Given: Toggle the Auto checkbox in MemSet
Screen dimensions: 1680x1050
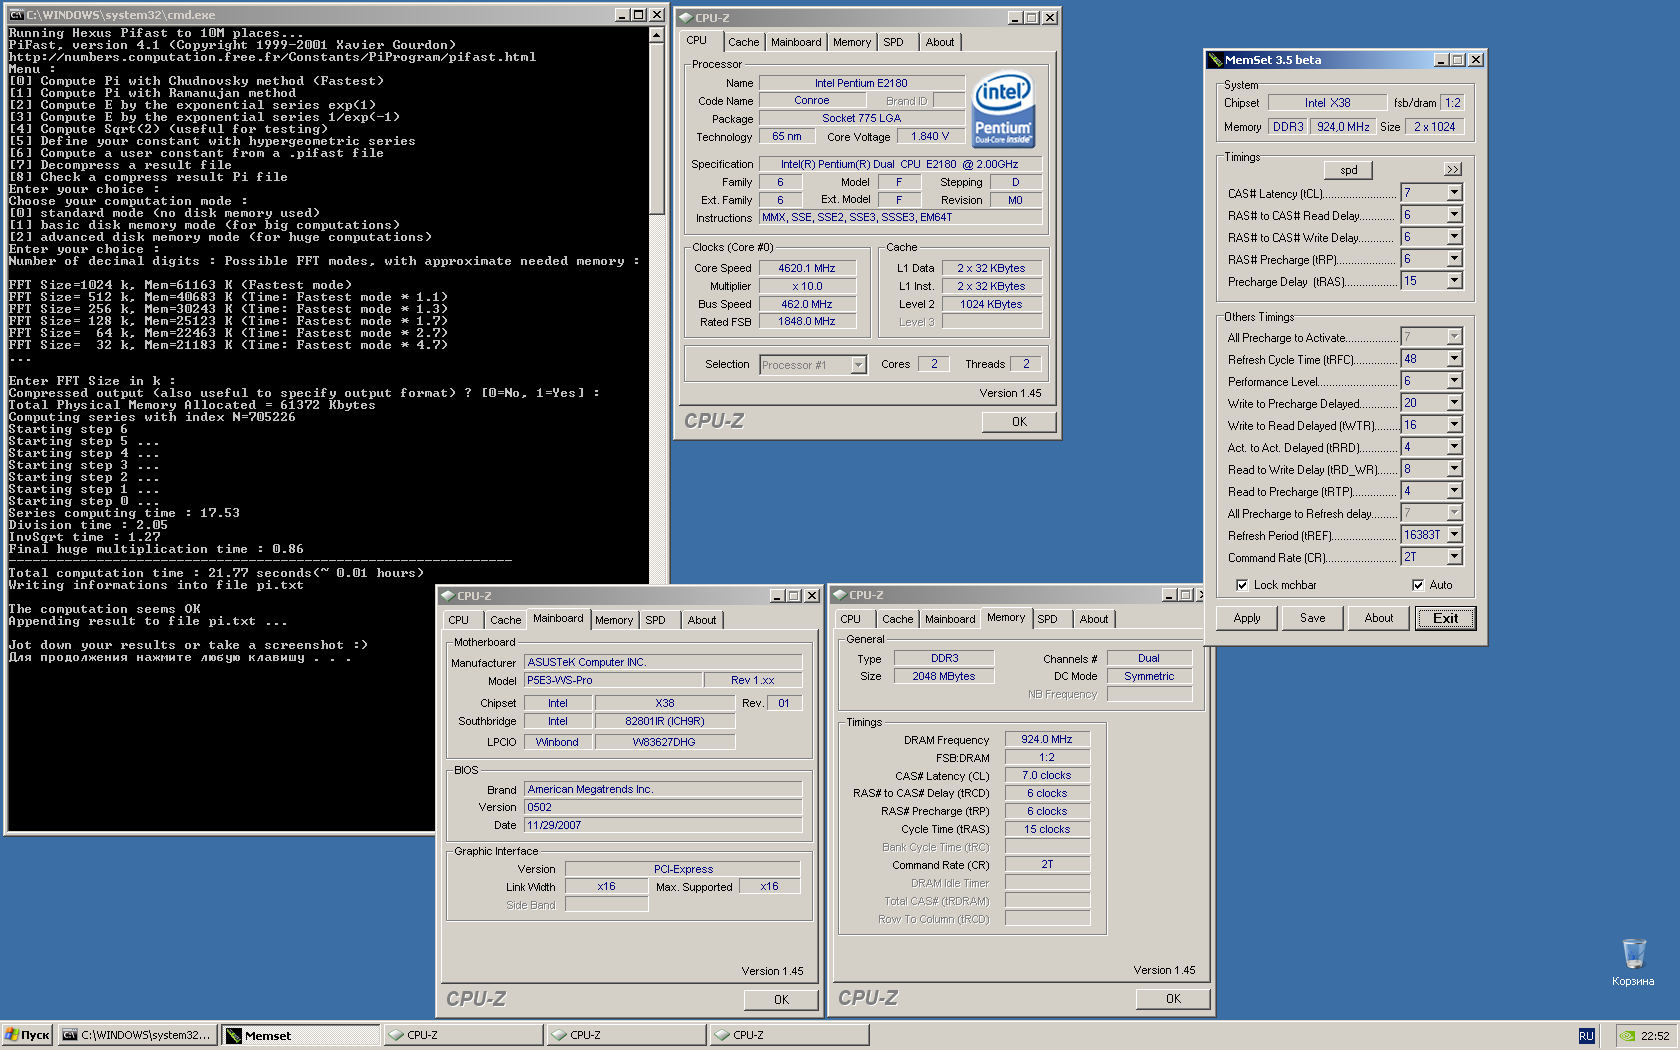Looking at the screenshot, I should click(1417, 585).
